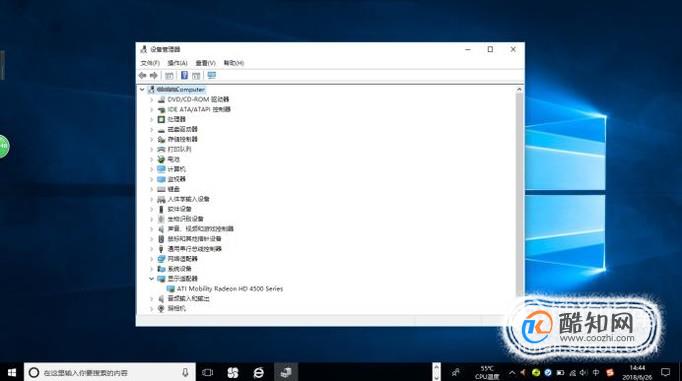Expand the 音频输入和输出 node
The width and height of the screenshot is (682, 381).
pyautogui.click(x=152, y=299)
